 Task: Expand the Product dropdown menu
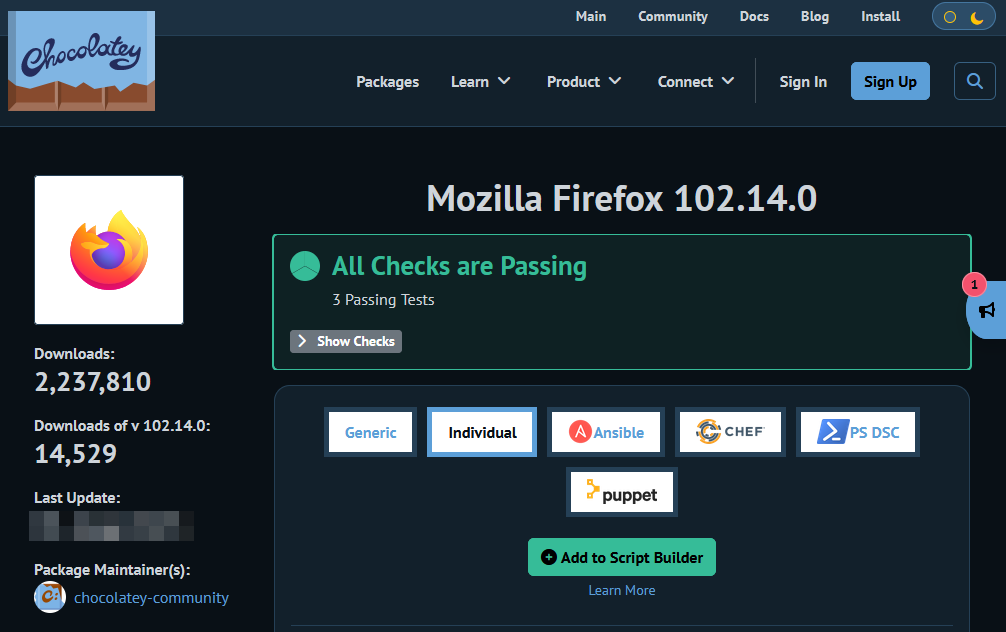584,81
